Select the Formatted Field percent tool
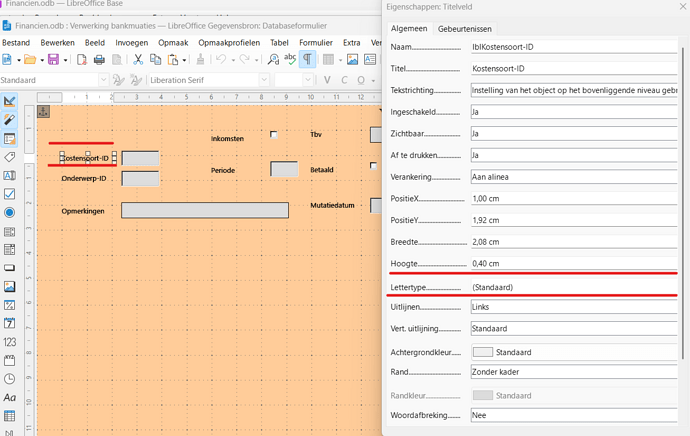The height and width of the screenshot is (436, 690). [x=9, y=305]
